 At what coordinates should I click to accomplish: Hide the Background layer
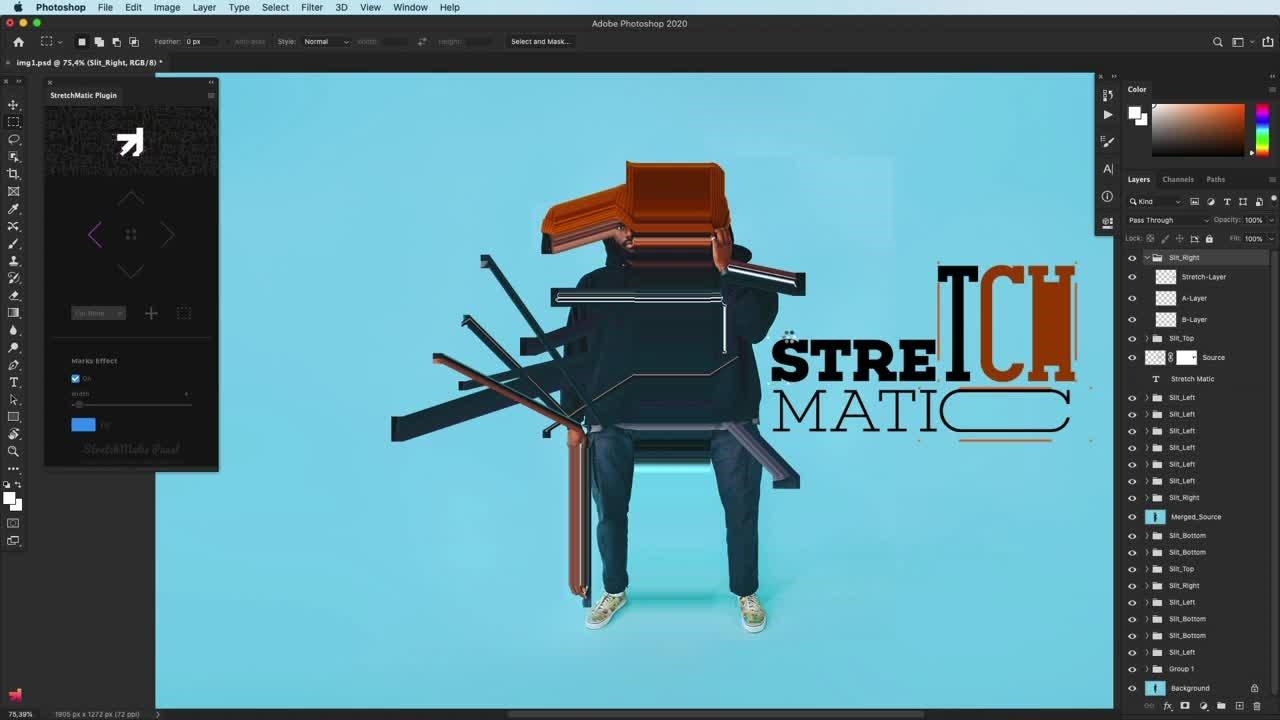coord(1132,688)
